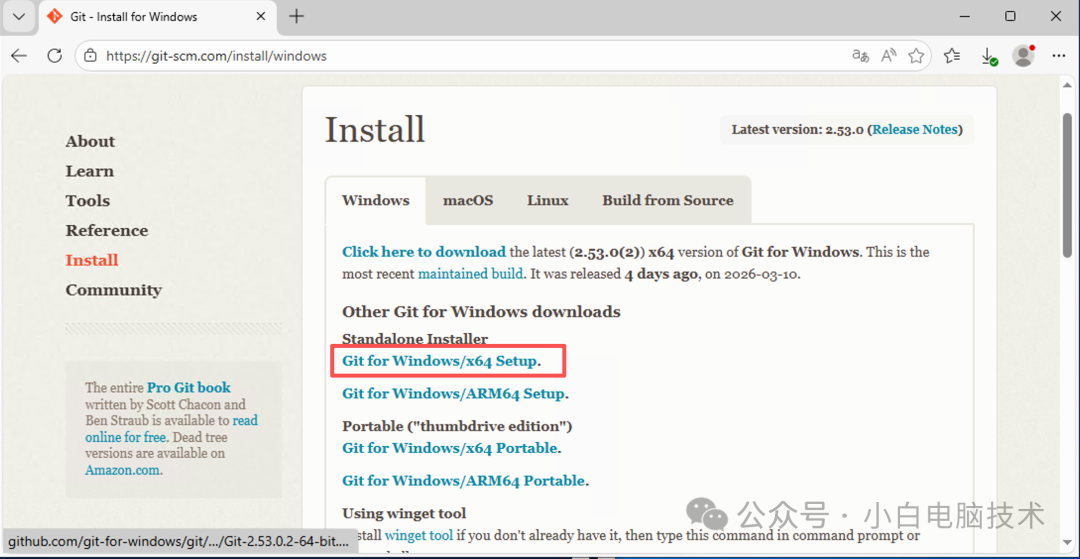Click the scrollbar up arrow
This screenshot has height=559, width=1080.
click(x=1067, y=83)
